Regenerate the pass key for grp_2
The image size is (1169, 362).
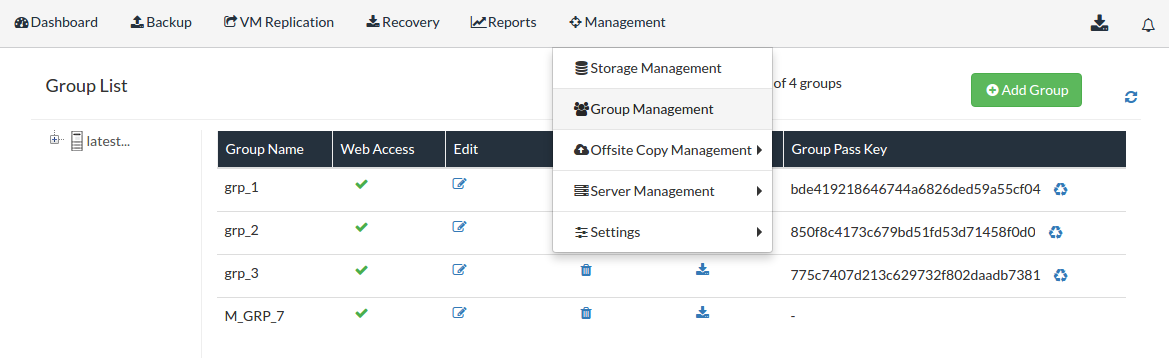(1055, 232)
